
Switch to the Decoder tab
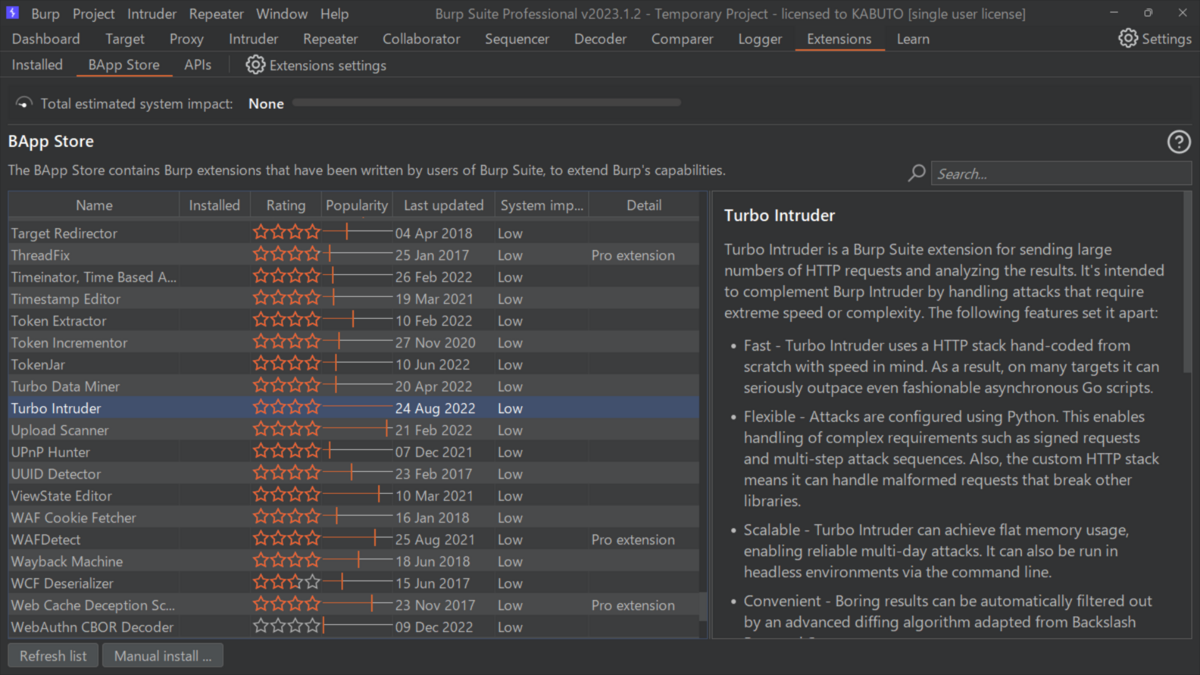tap(599, 39)
